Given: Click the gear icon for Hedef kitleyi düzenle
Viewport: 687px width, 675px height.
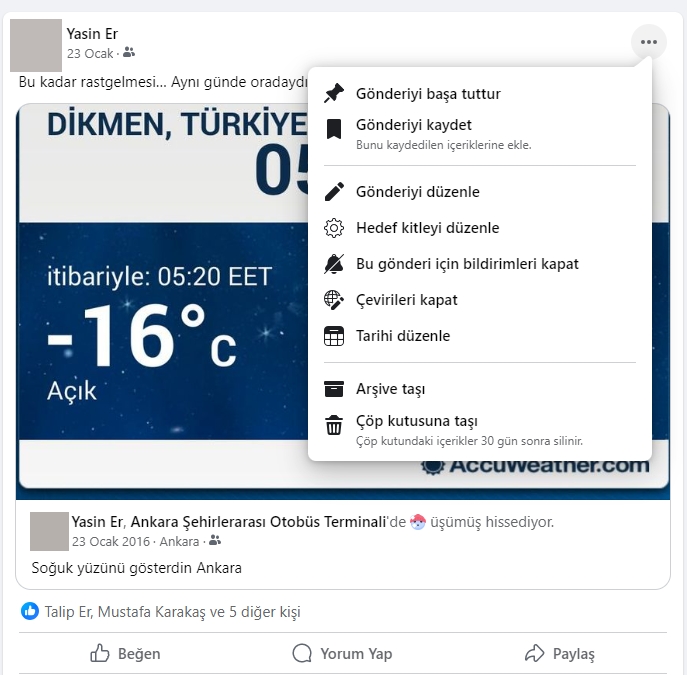Looking at the screenshot, I should [x=334, y=228].
